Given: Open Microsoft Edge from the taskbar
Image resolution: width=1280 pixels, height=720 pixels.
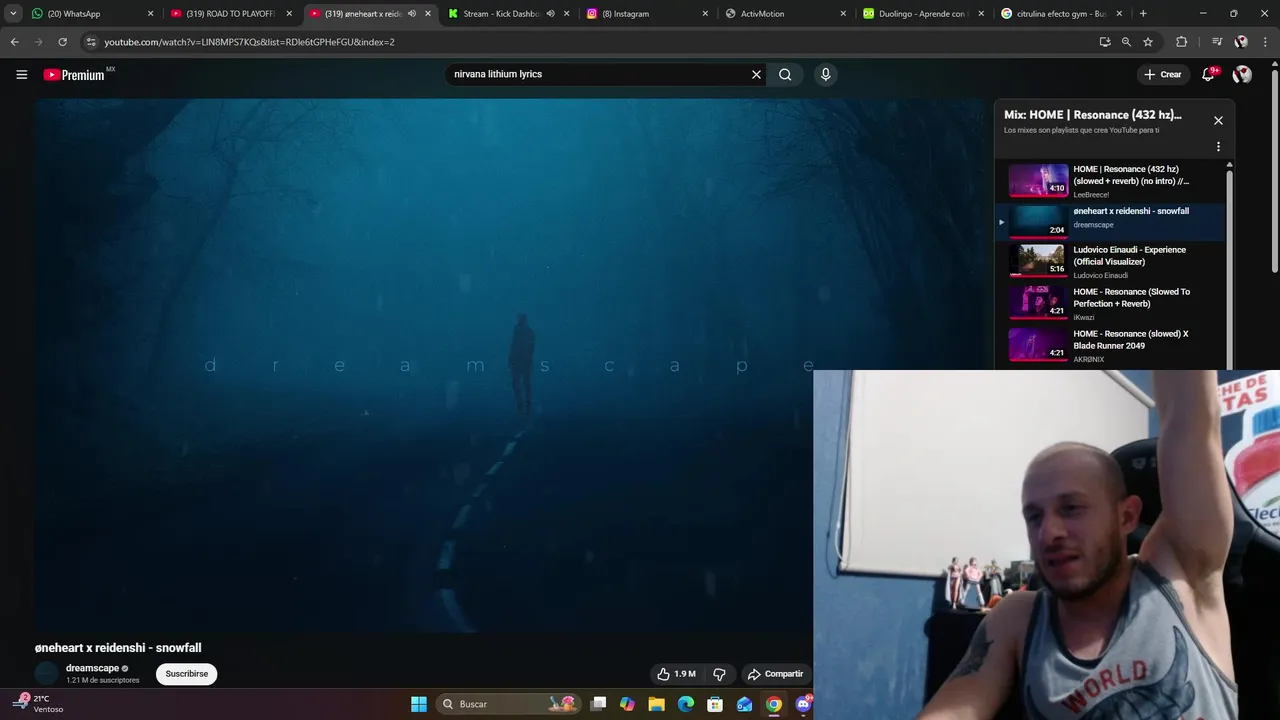Looking at the screenshot, I should coord(686,704).
